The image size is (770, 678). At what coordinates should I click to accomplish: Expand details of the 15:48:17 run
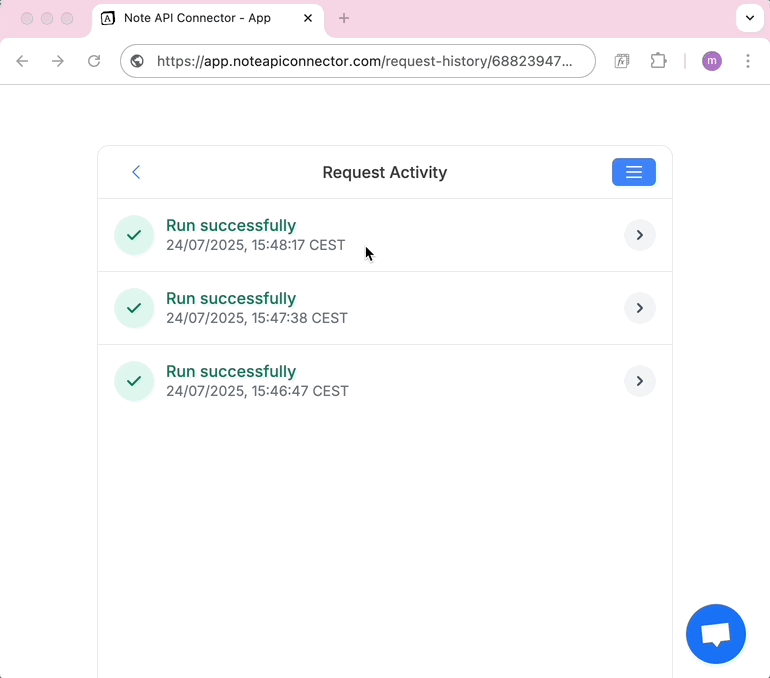click(x=639, y=235)
